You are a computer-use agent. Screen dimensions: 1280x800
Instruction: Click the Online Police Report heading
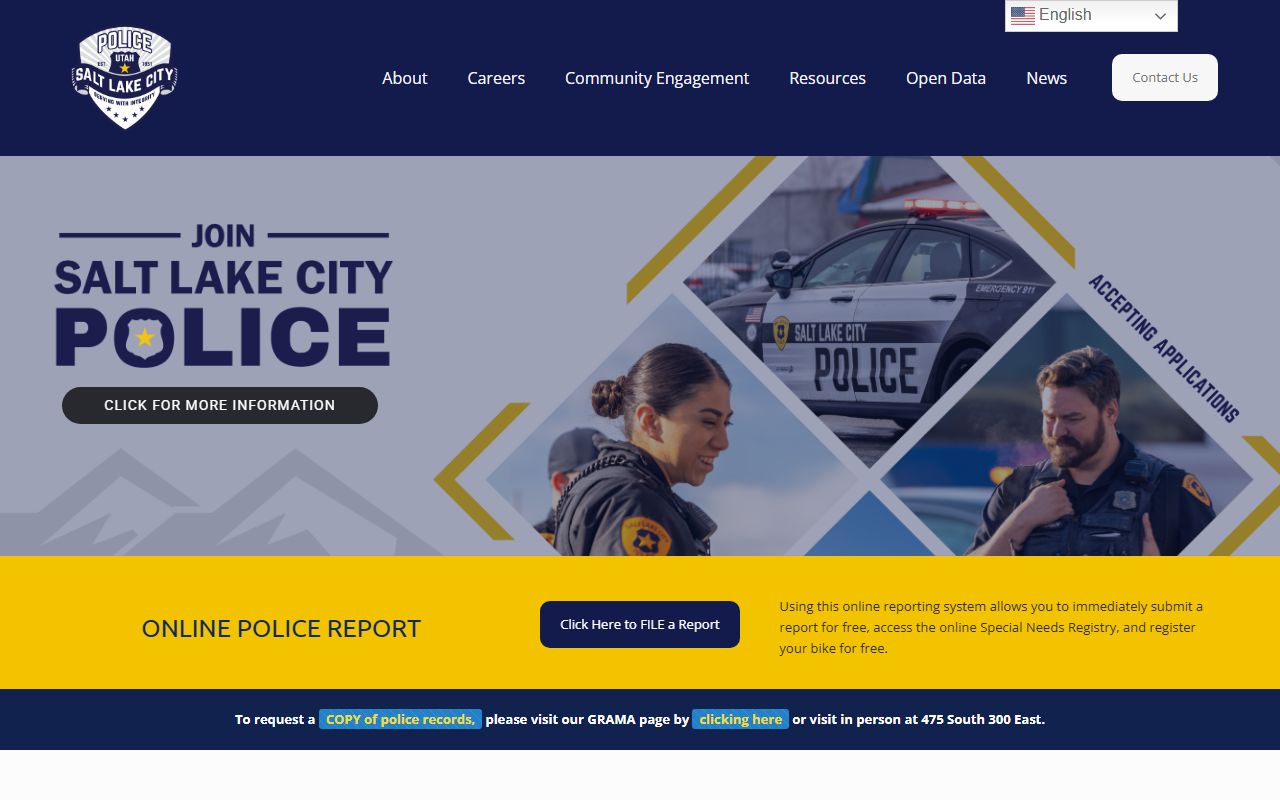click(x=281, y=629)
